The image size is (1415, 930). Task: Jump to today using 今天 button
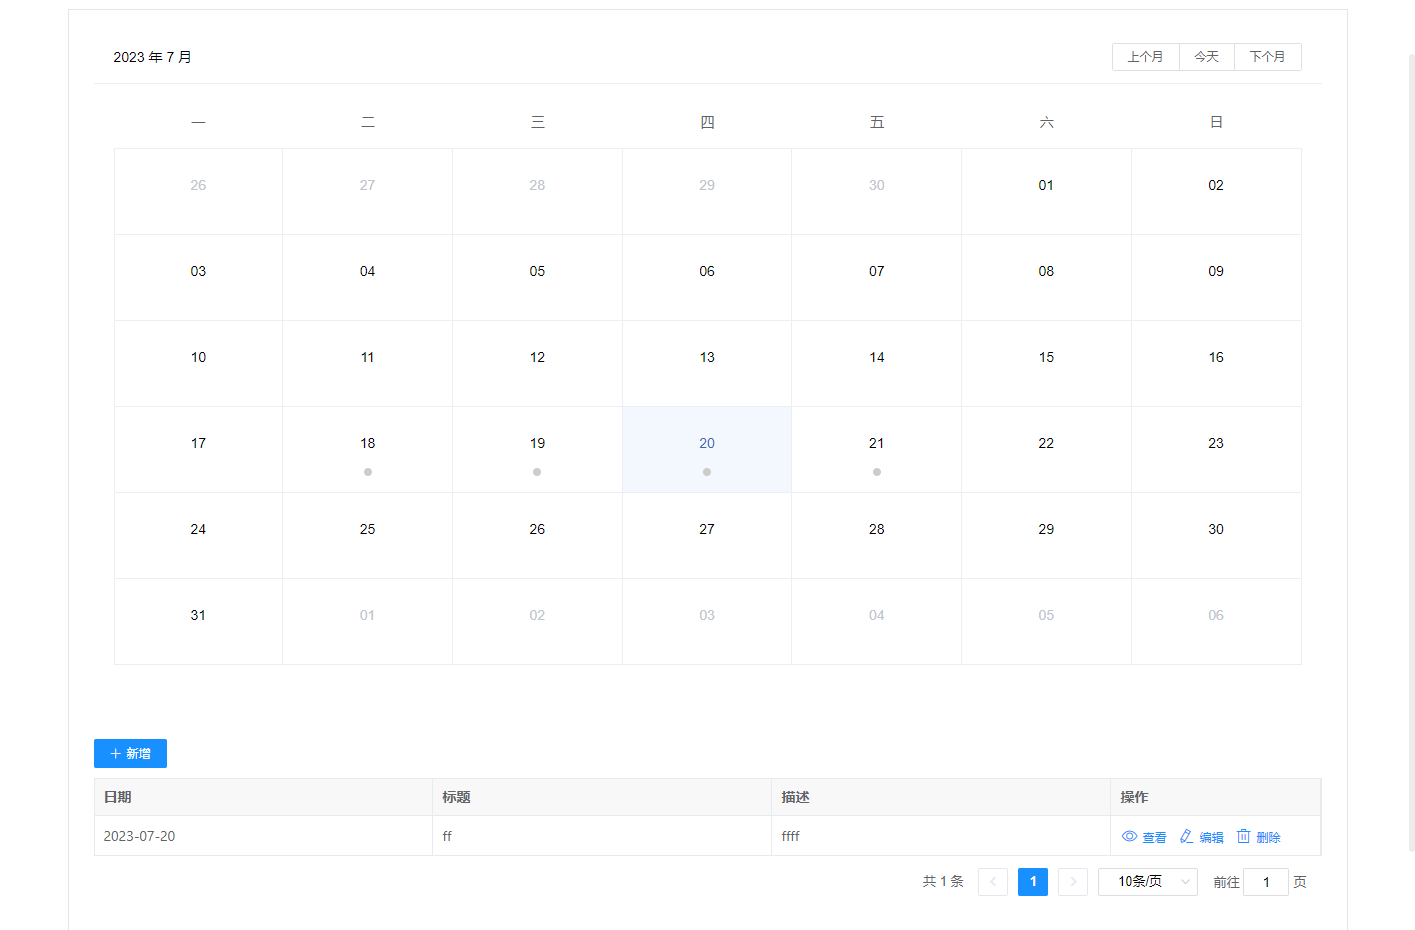click(x=1206, y=57)
